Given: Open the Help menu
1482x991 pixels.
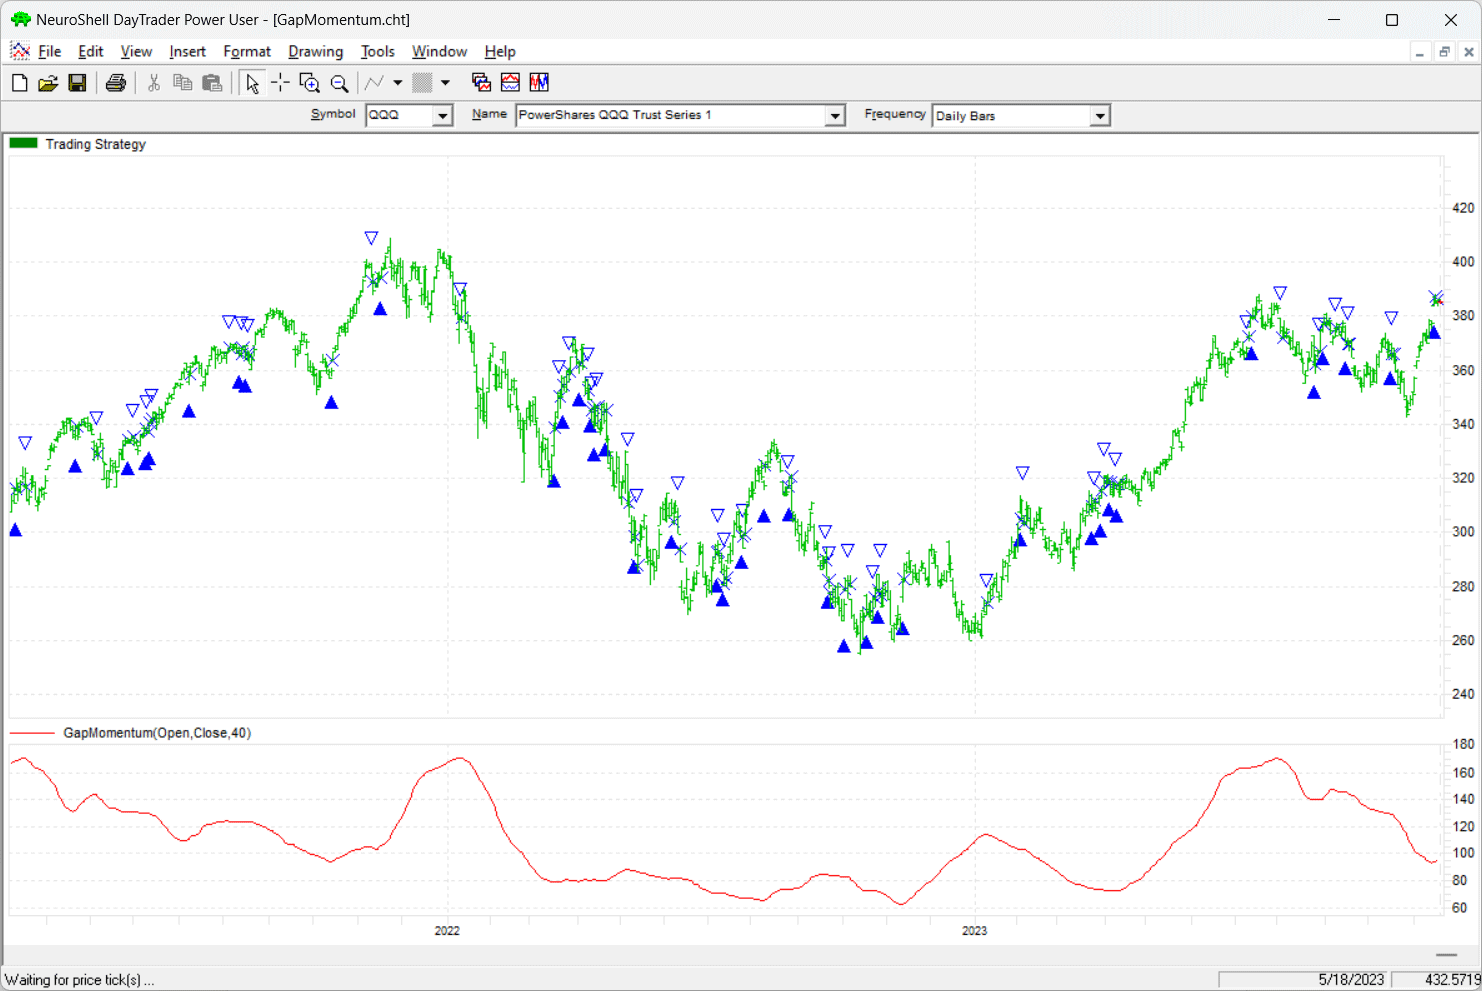Looking at the screenshot, I should pos(500,52).
